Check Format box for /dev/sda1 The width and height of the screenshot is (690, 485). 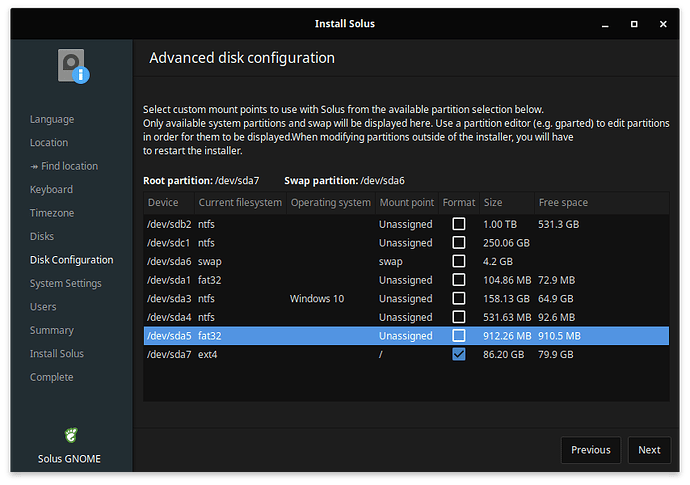click(459, 279)
